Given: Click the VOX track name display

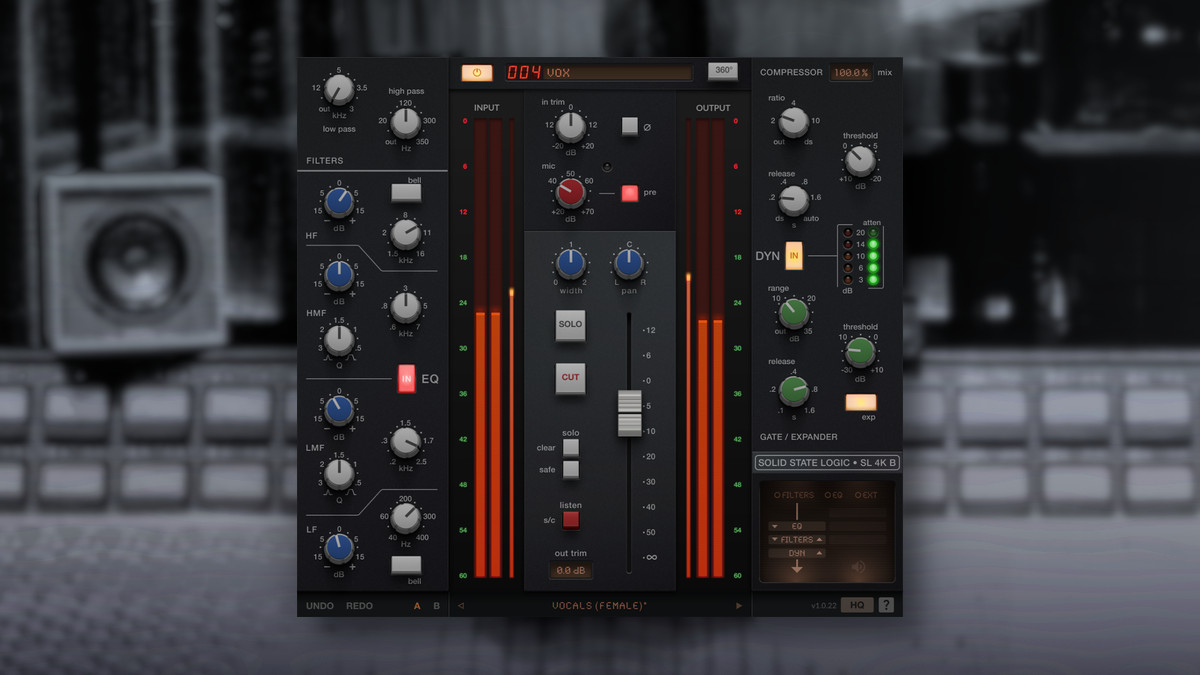Looking at the screenshot, I should point(618,73).
